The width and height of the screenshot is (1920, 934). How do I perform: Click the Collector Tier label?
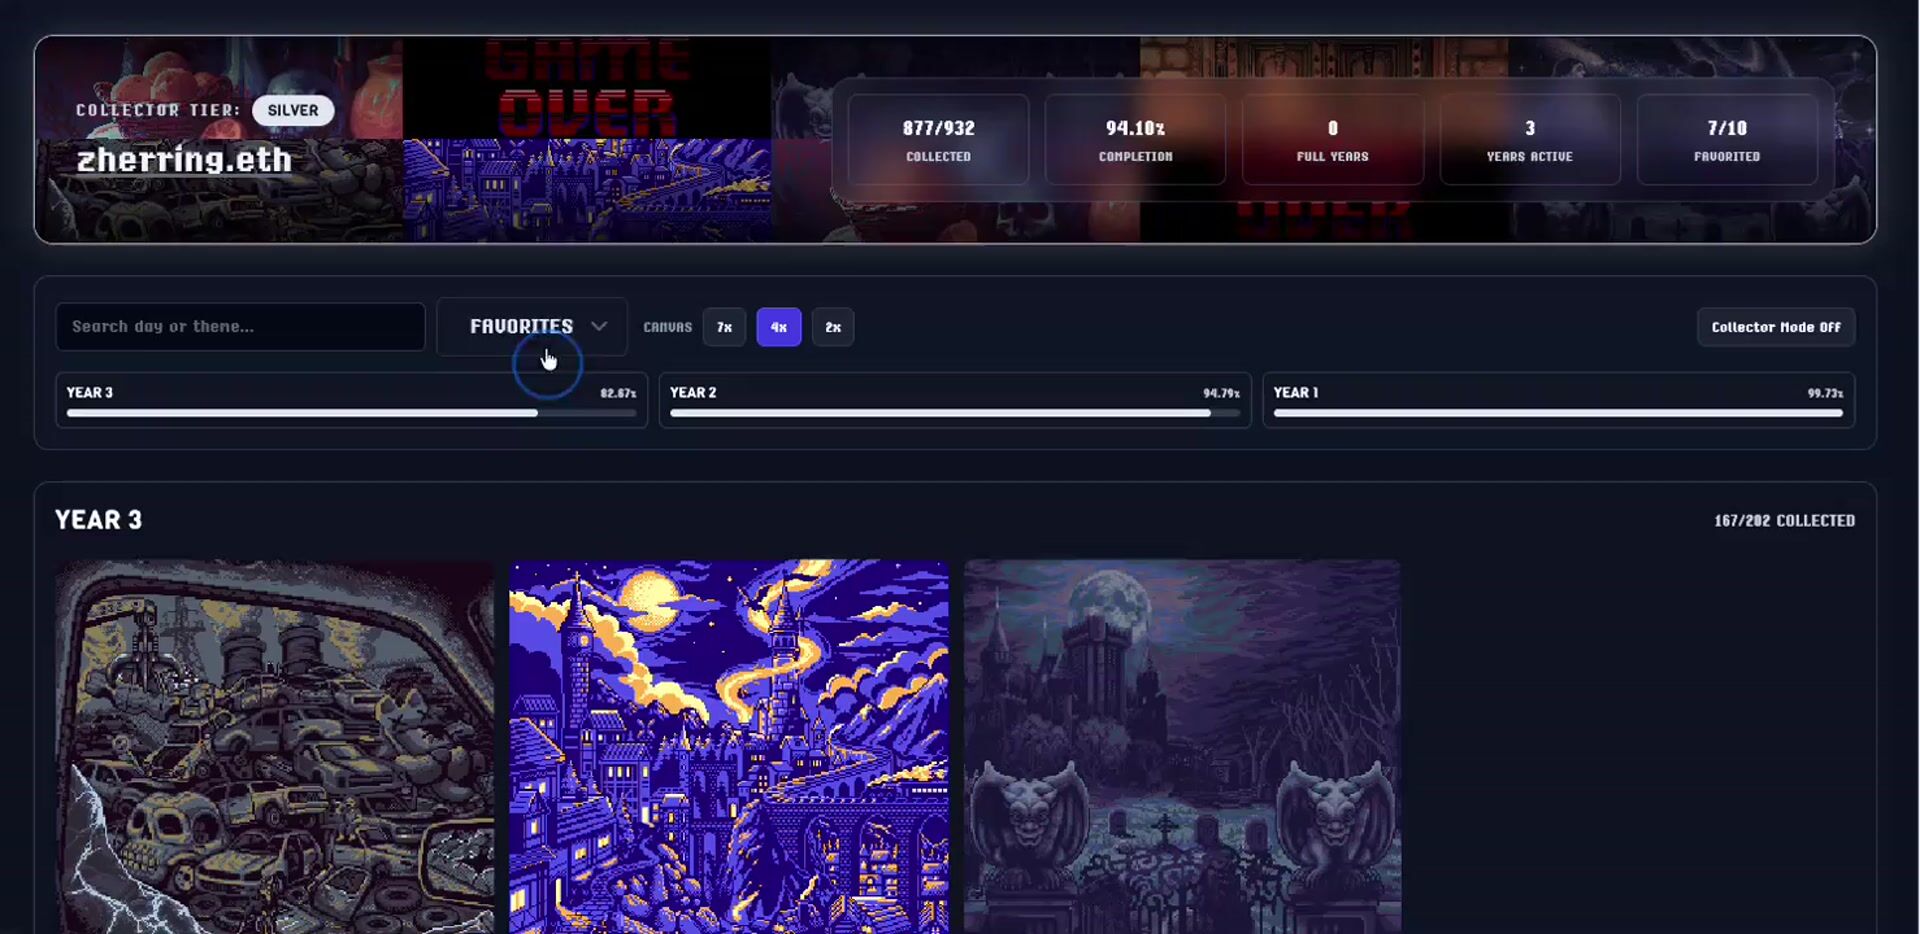tap(158, 110)
